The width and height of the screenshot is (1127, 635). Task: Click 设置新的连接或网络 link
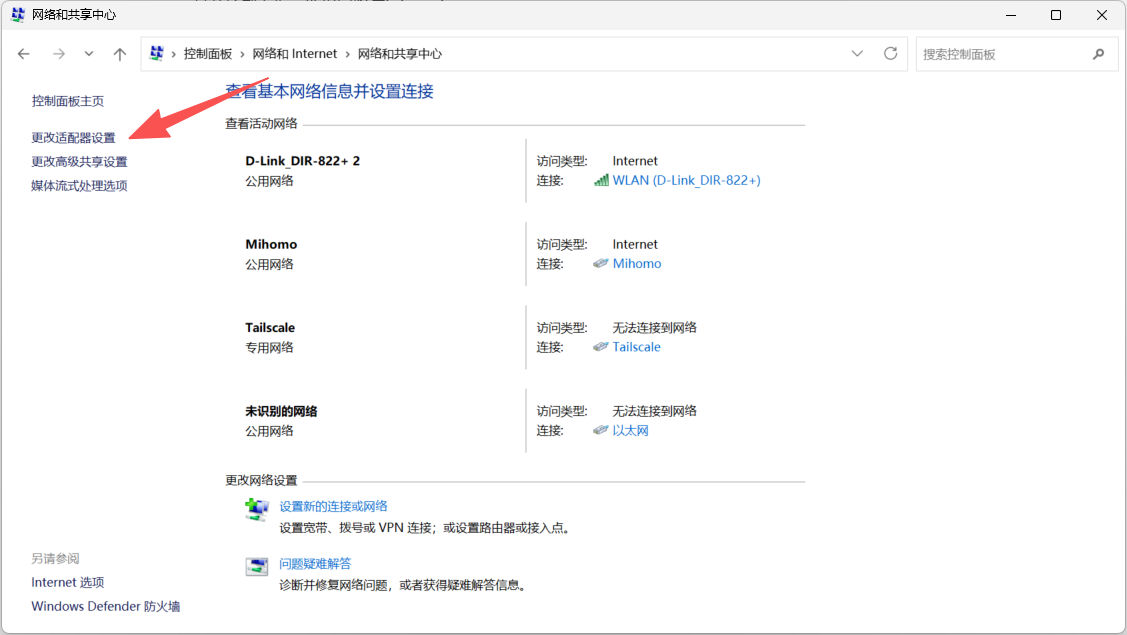click(334, 506)
